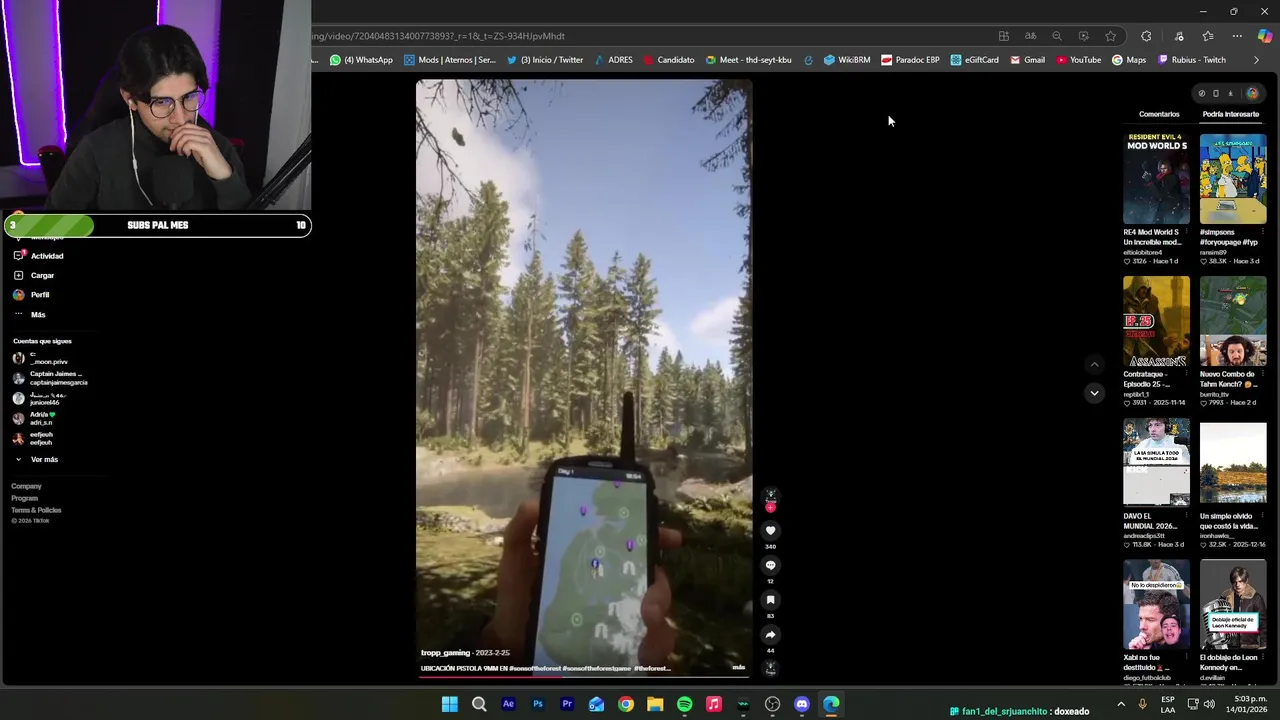Open the Gmail bookmark
The height and width of the screenshot is (720, 1280).
click(x=1027, y=60)
